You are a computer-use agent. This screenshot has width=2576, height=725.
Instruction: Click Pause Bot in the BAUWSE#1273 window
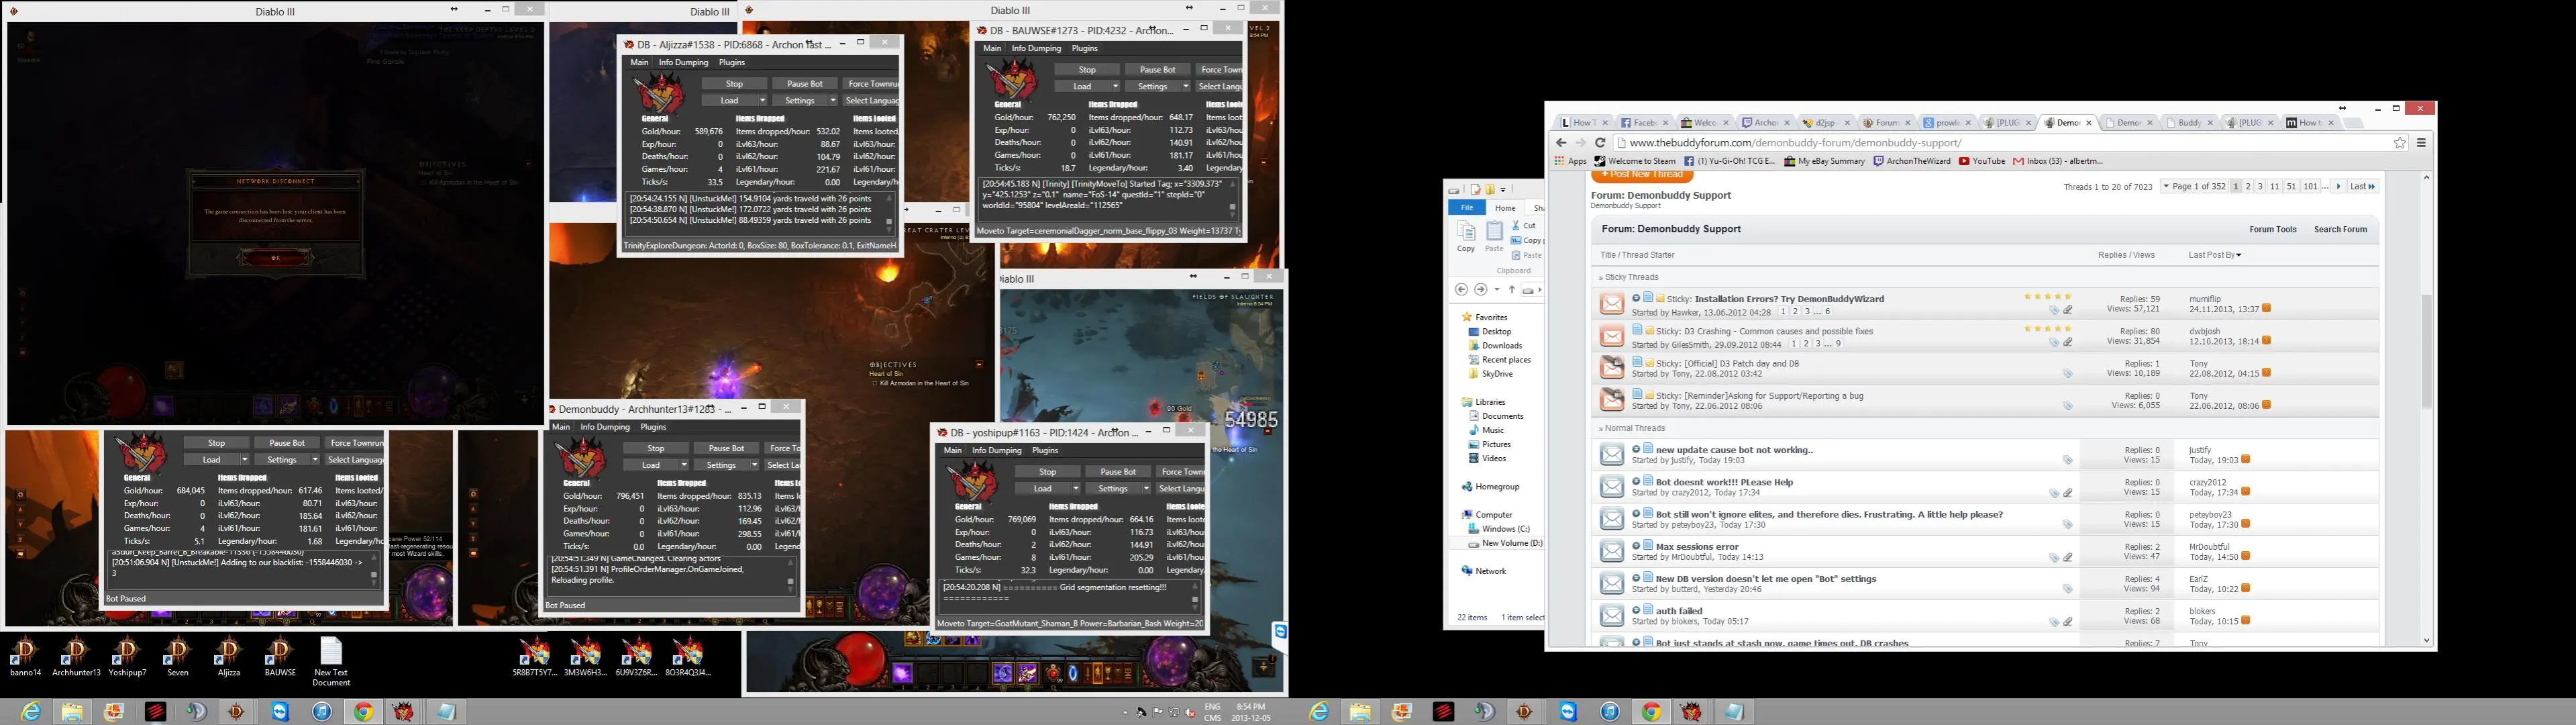point(1158,70)
